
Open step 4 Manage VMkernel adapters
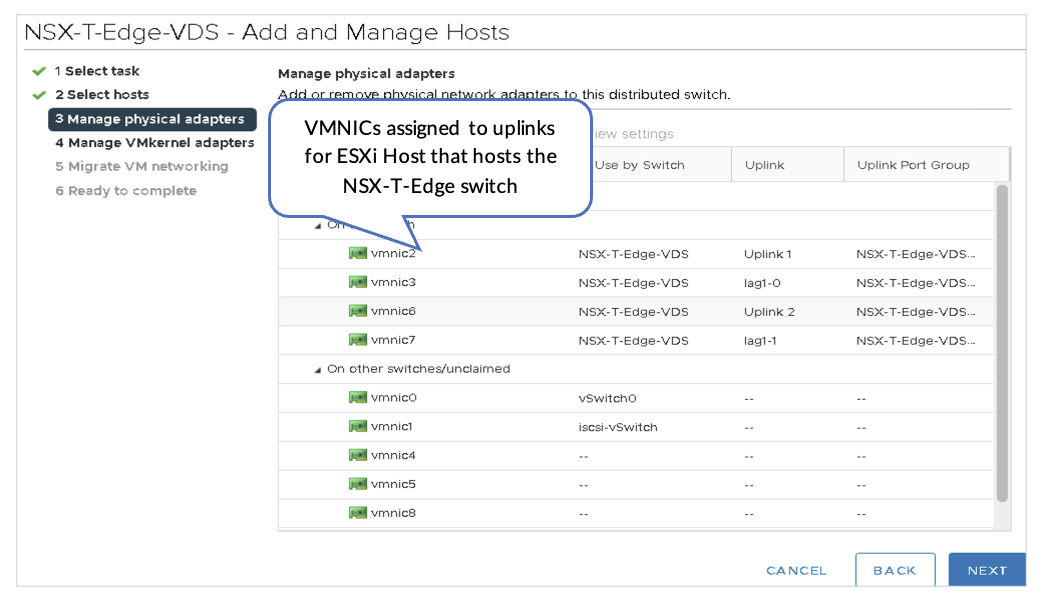pos(155,143)
